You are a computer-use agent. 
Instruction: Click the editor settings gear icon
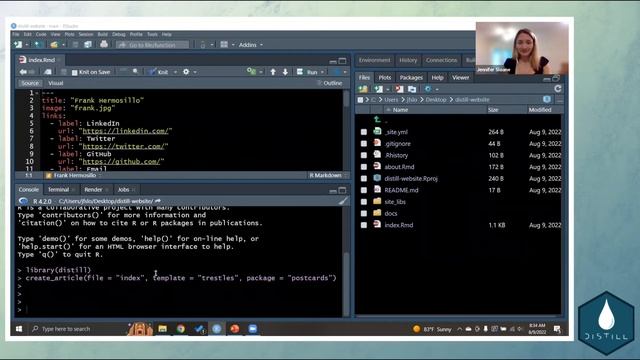pos(186,72)
